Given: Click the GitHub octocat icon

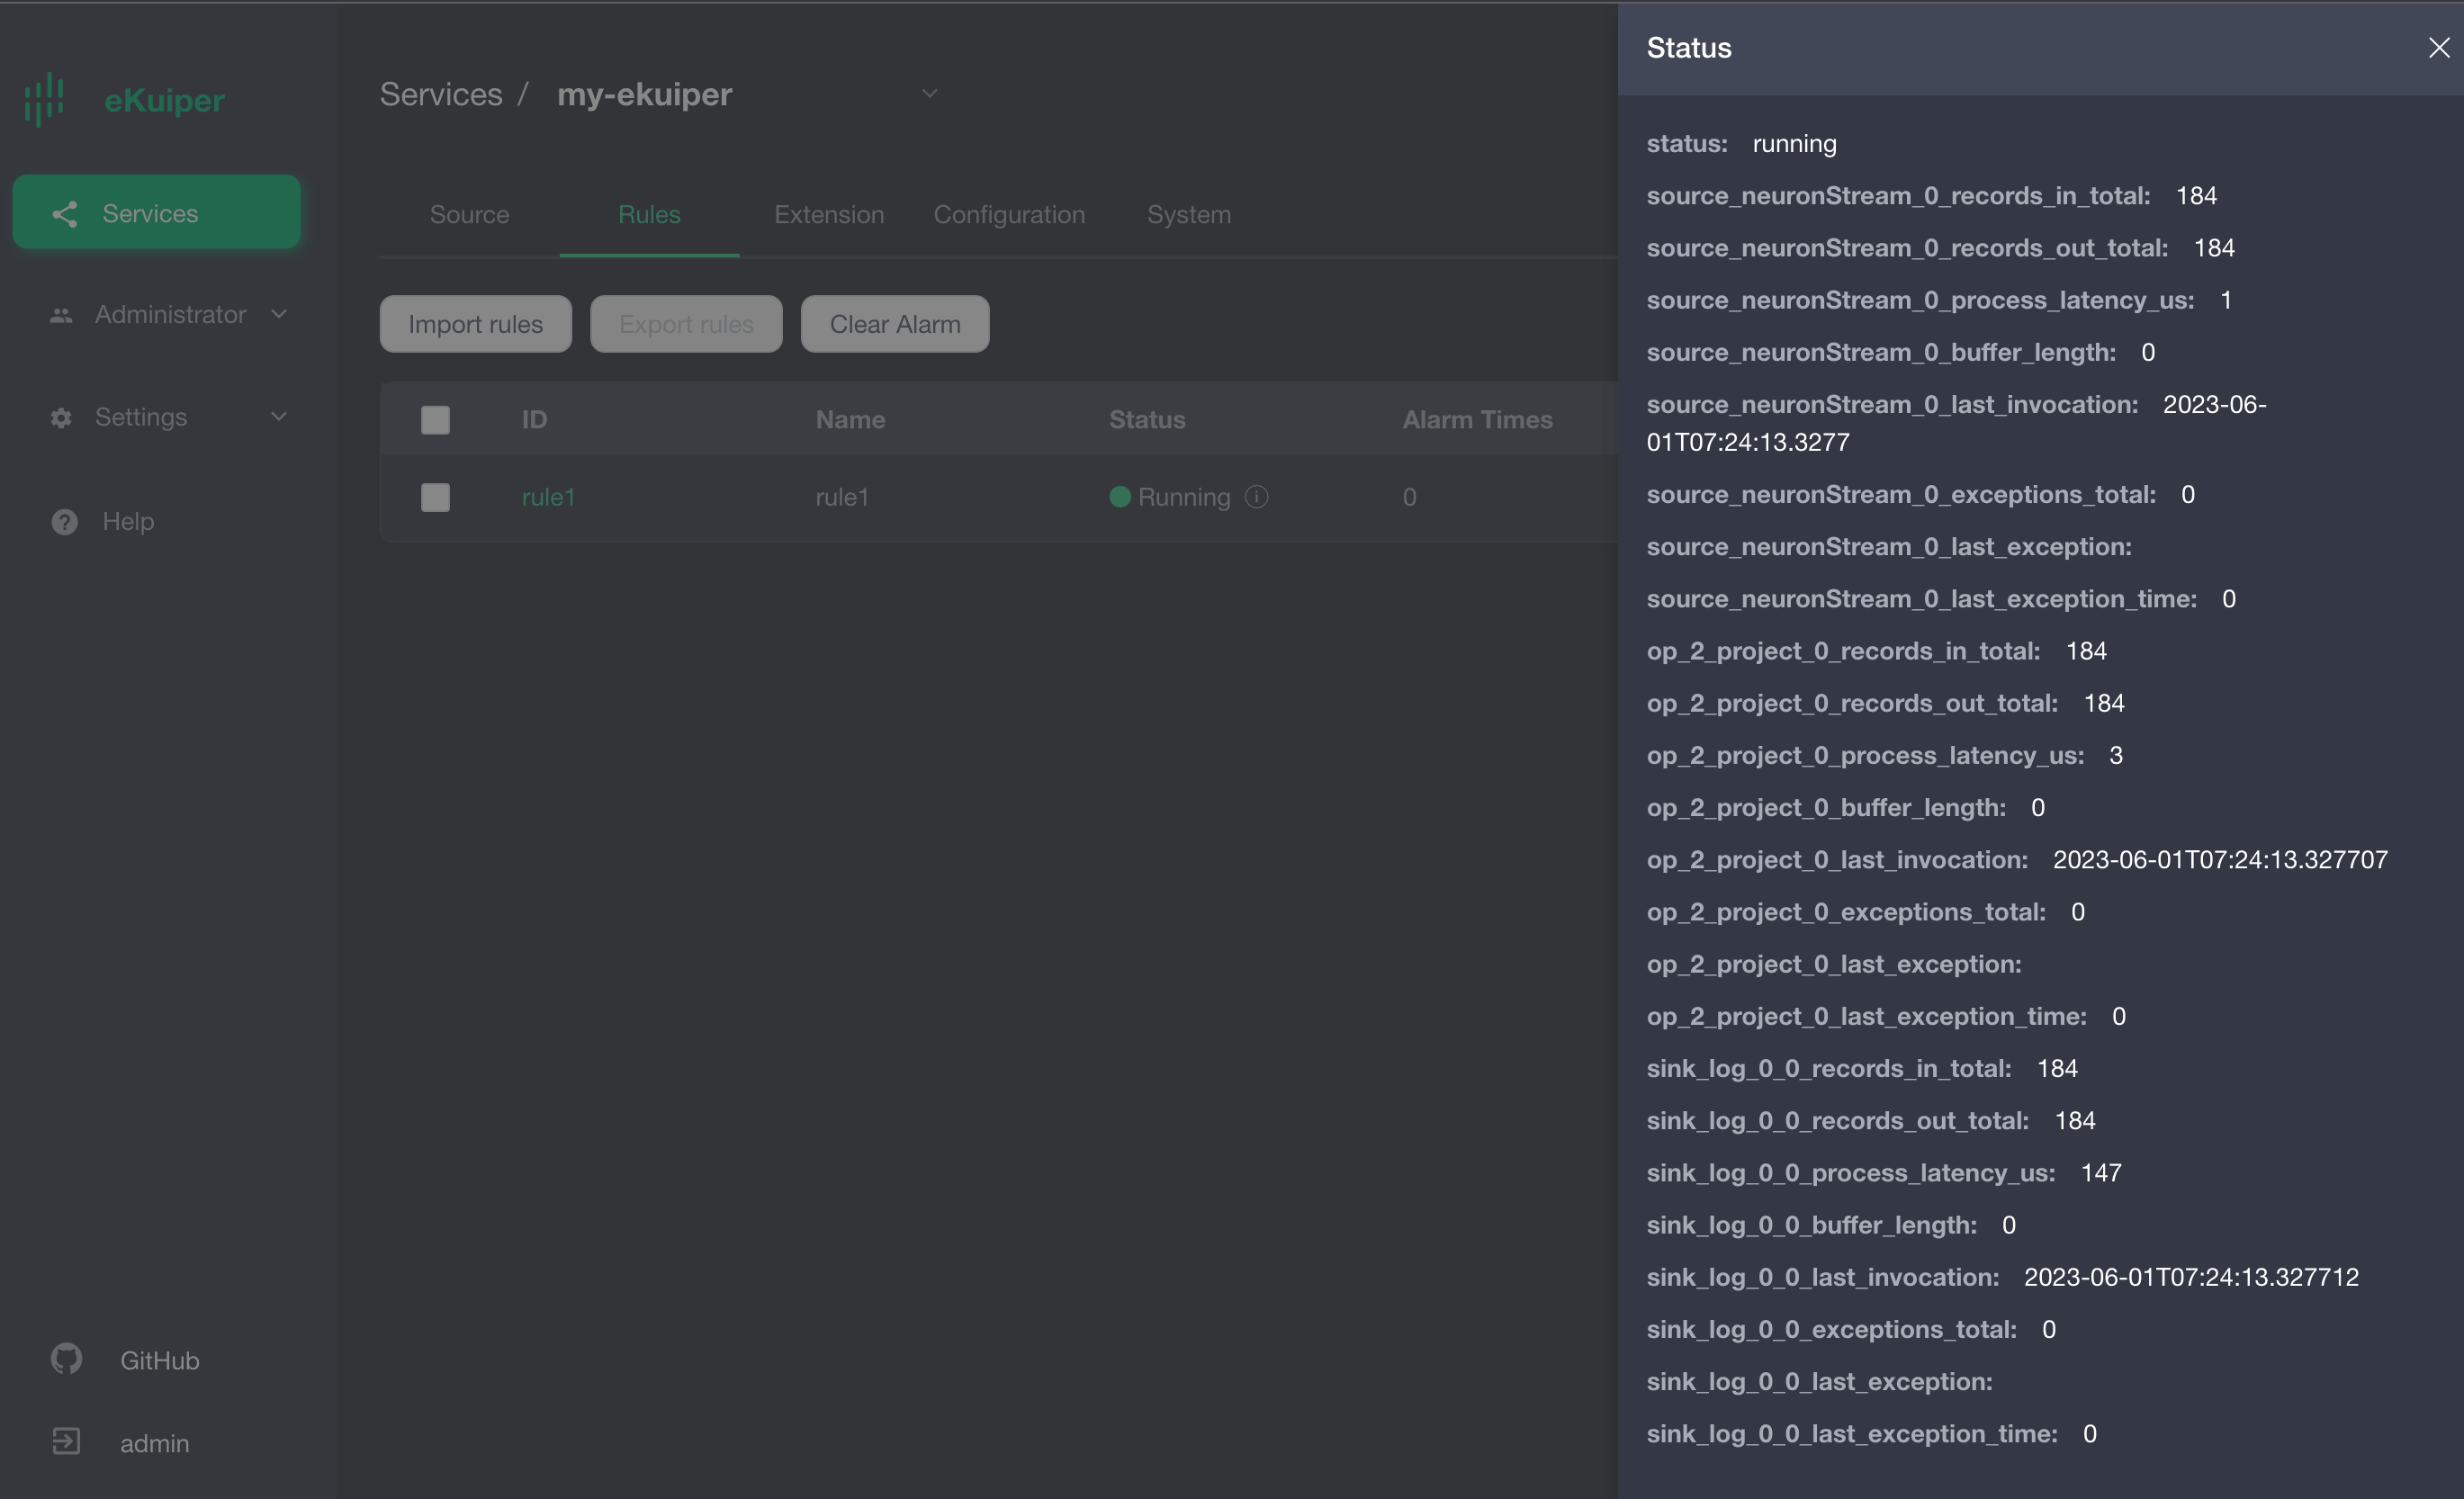Looking at the screenshot, I should point(66,1359).
